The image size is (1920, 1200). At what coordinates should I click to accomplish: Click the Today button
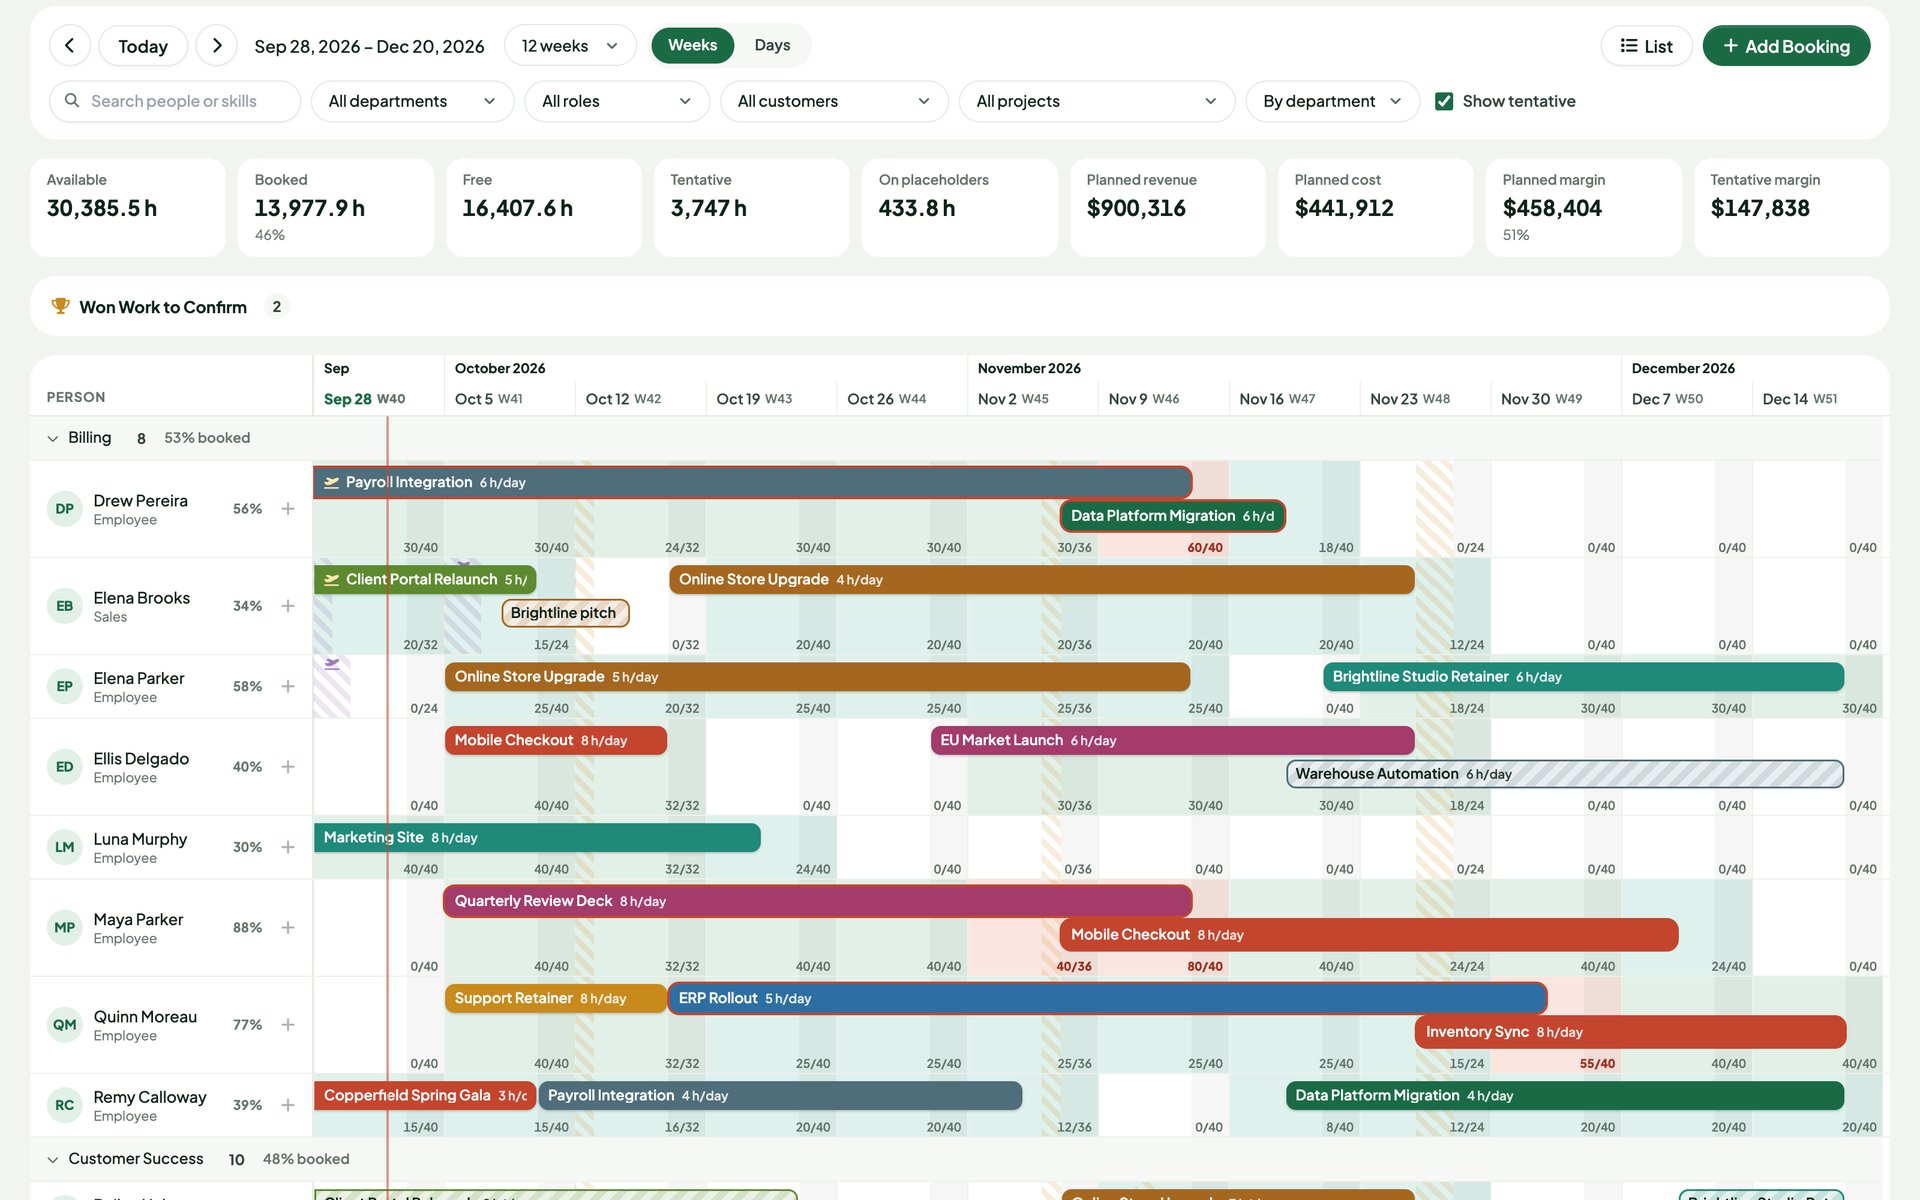pyautogui.click(x=143, y=46)
